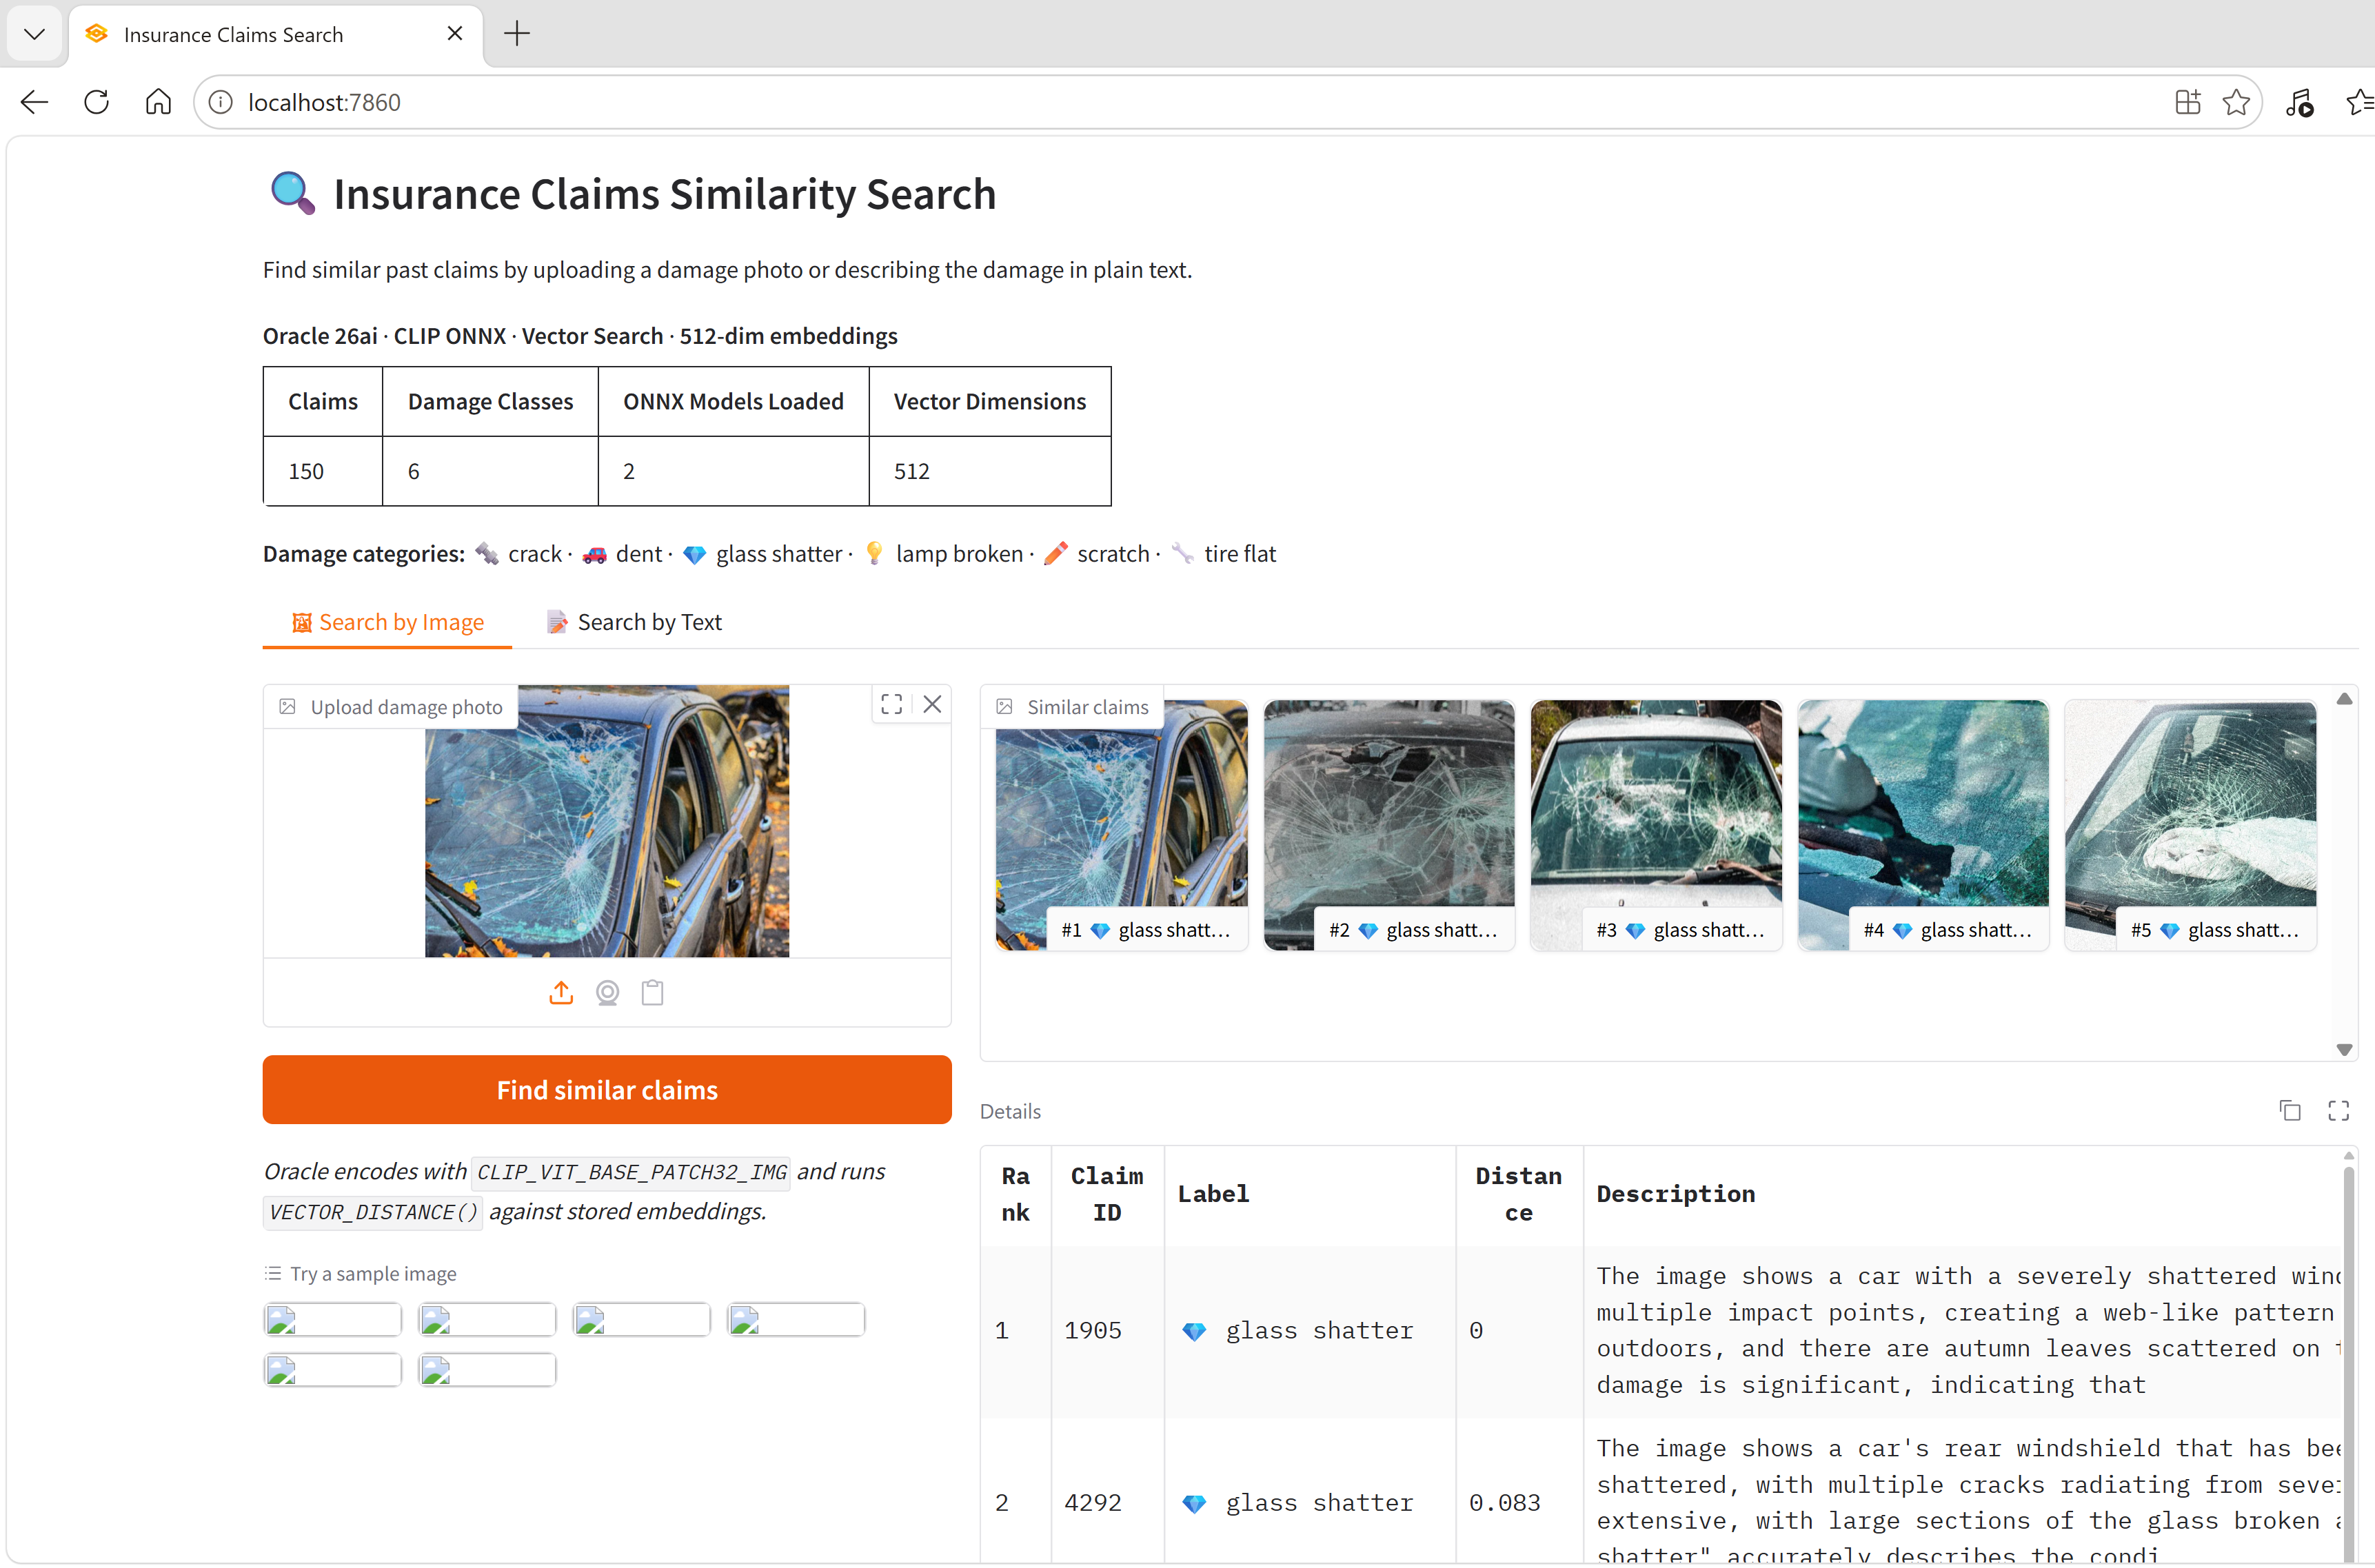Click the scratch crayon category icon
2375x1568 pixels.
(1056, 554)
